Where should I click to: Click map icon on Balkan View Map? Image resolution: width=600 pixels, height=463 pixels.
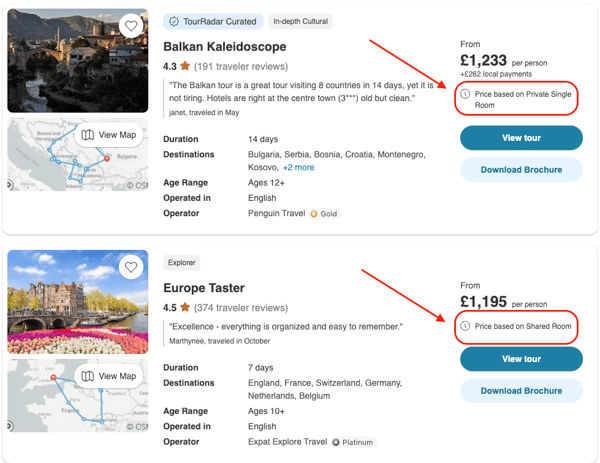(x=88, y=135)
